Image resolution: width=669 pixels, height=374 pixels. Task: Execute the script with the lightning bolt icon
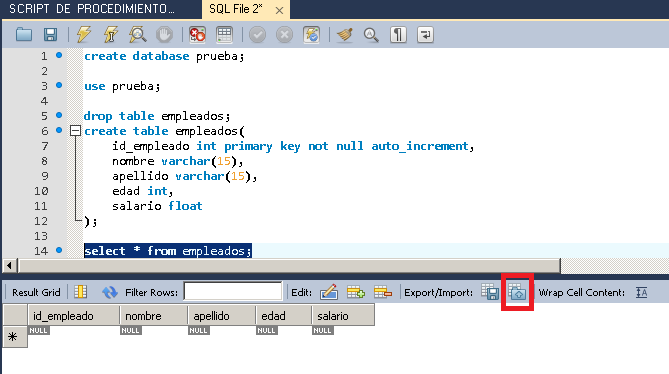coord(84,35)
